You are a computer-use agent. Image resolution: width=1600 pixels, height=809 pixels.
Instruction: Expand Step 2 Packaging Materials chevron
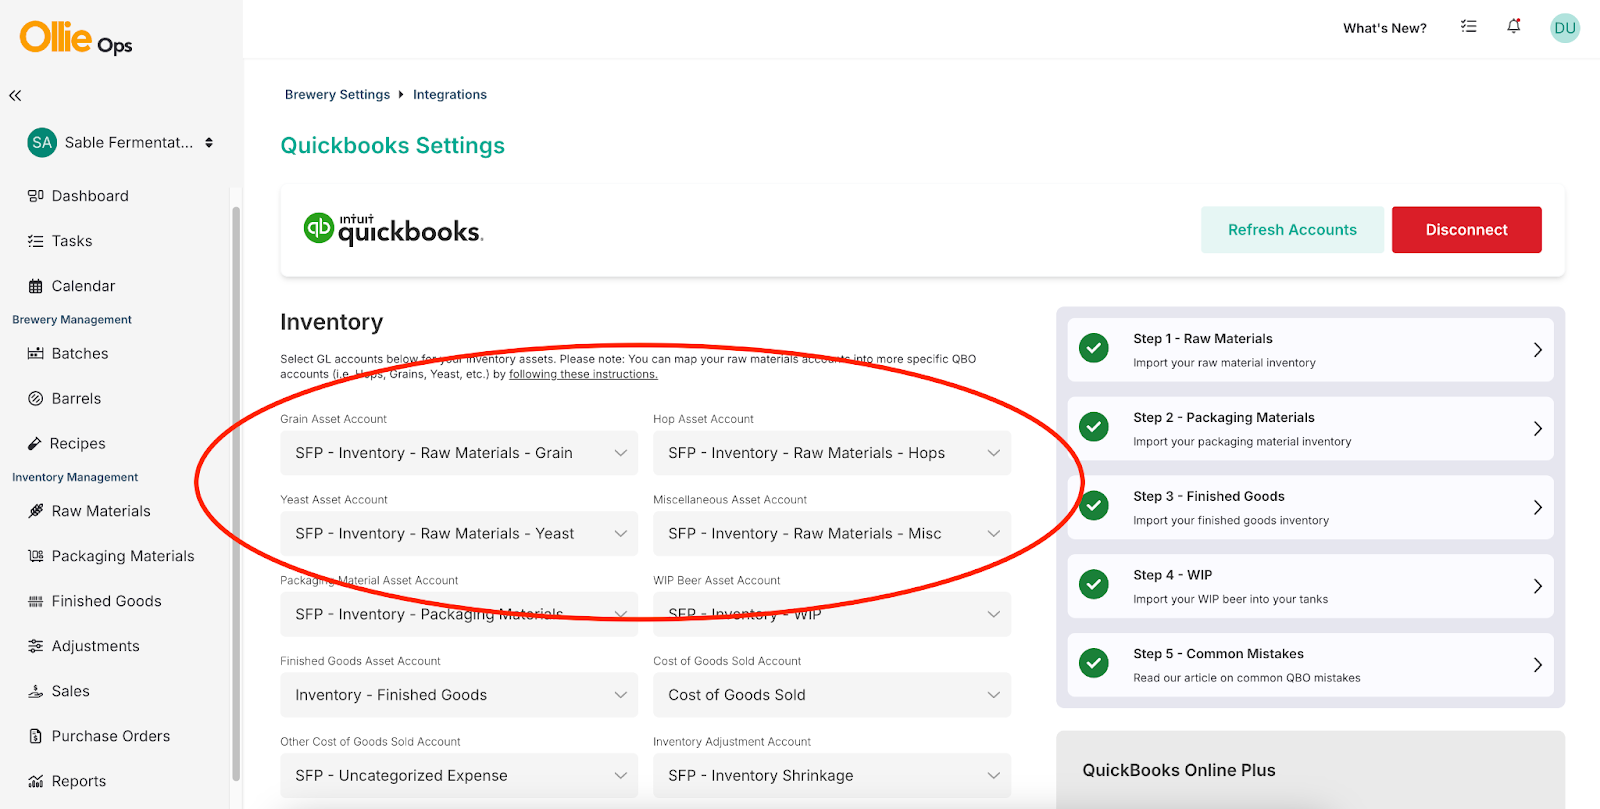tap(1538, 429)
